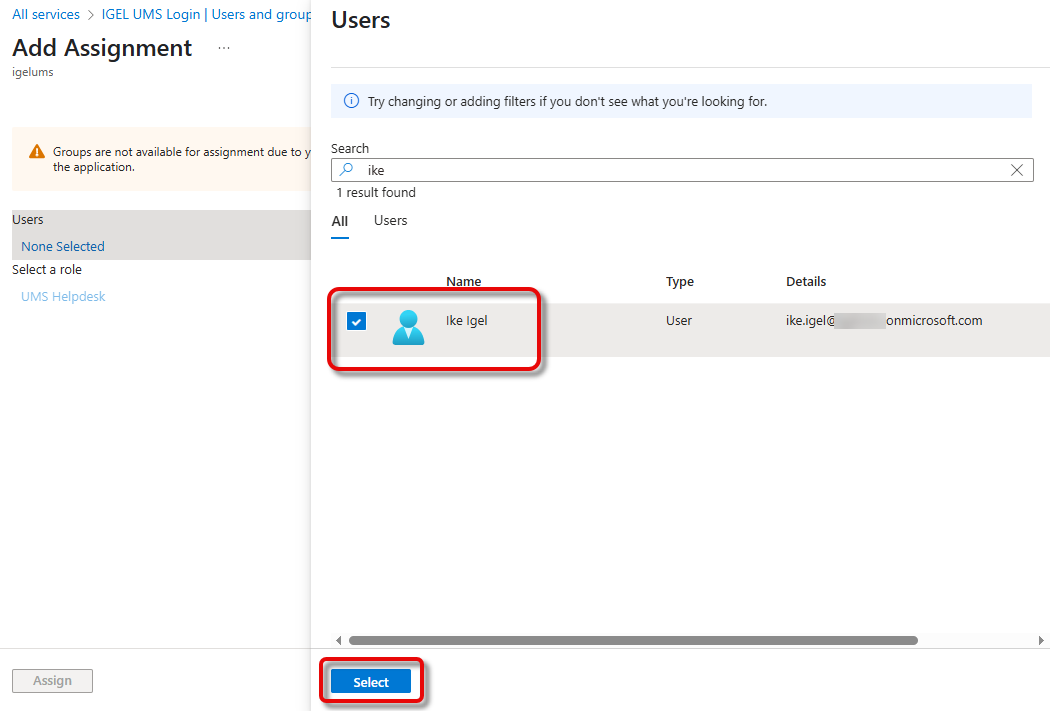Clear the search field with X icon
Screen dimensions: 1050x711
point(1017,170)
